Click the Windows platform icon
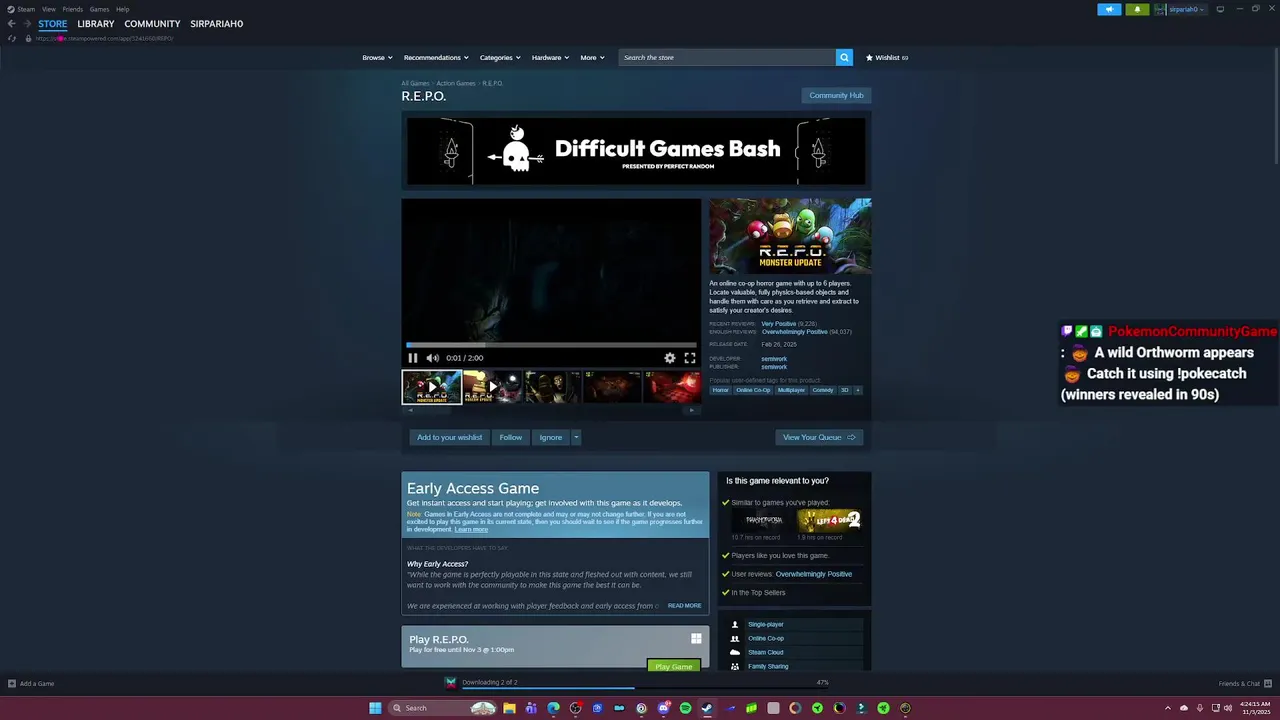The height and width of the screenshot is (720, 1280). (696, 639)
